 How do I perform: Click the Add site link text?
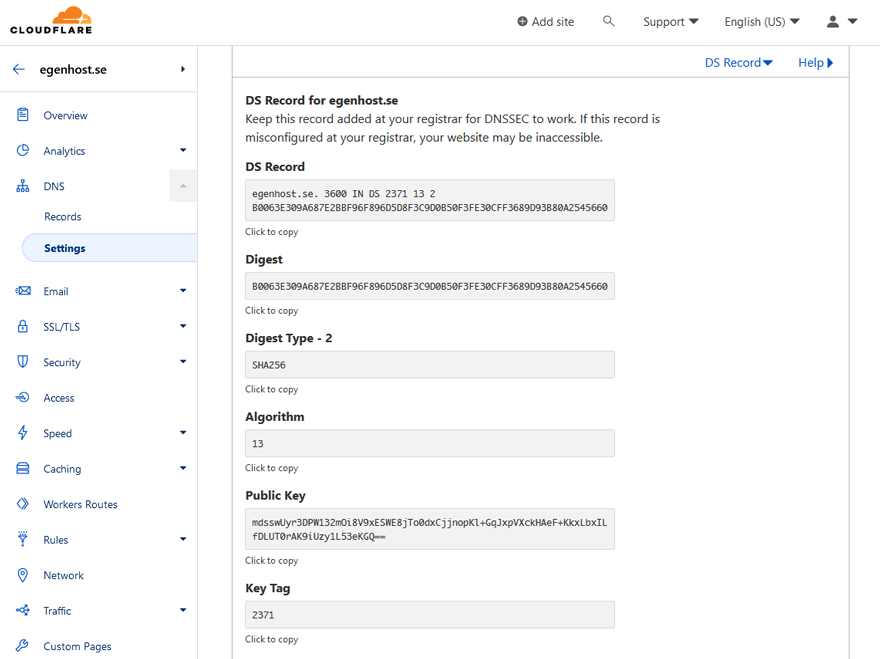click(x=553, y=21)
